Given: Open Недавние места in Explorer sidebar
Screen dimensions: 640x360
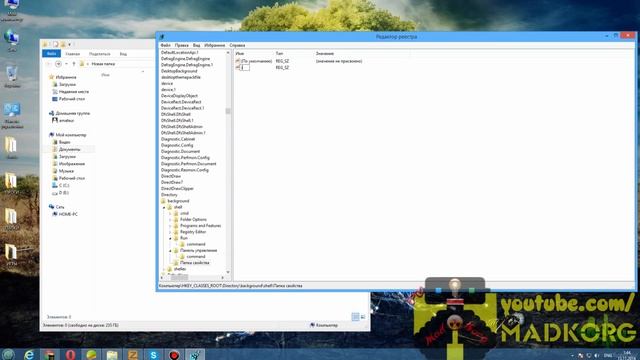Looking at the screenshot, I should [74, 92].
